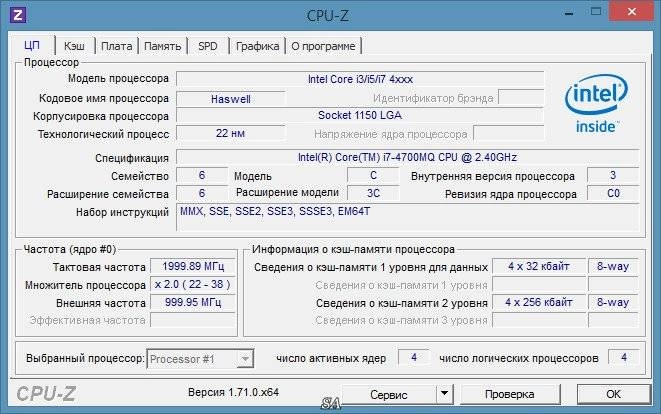Click the Haswell code name field
The width and height of the screenshot is (661, 414).
click(x=231, y=99)
